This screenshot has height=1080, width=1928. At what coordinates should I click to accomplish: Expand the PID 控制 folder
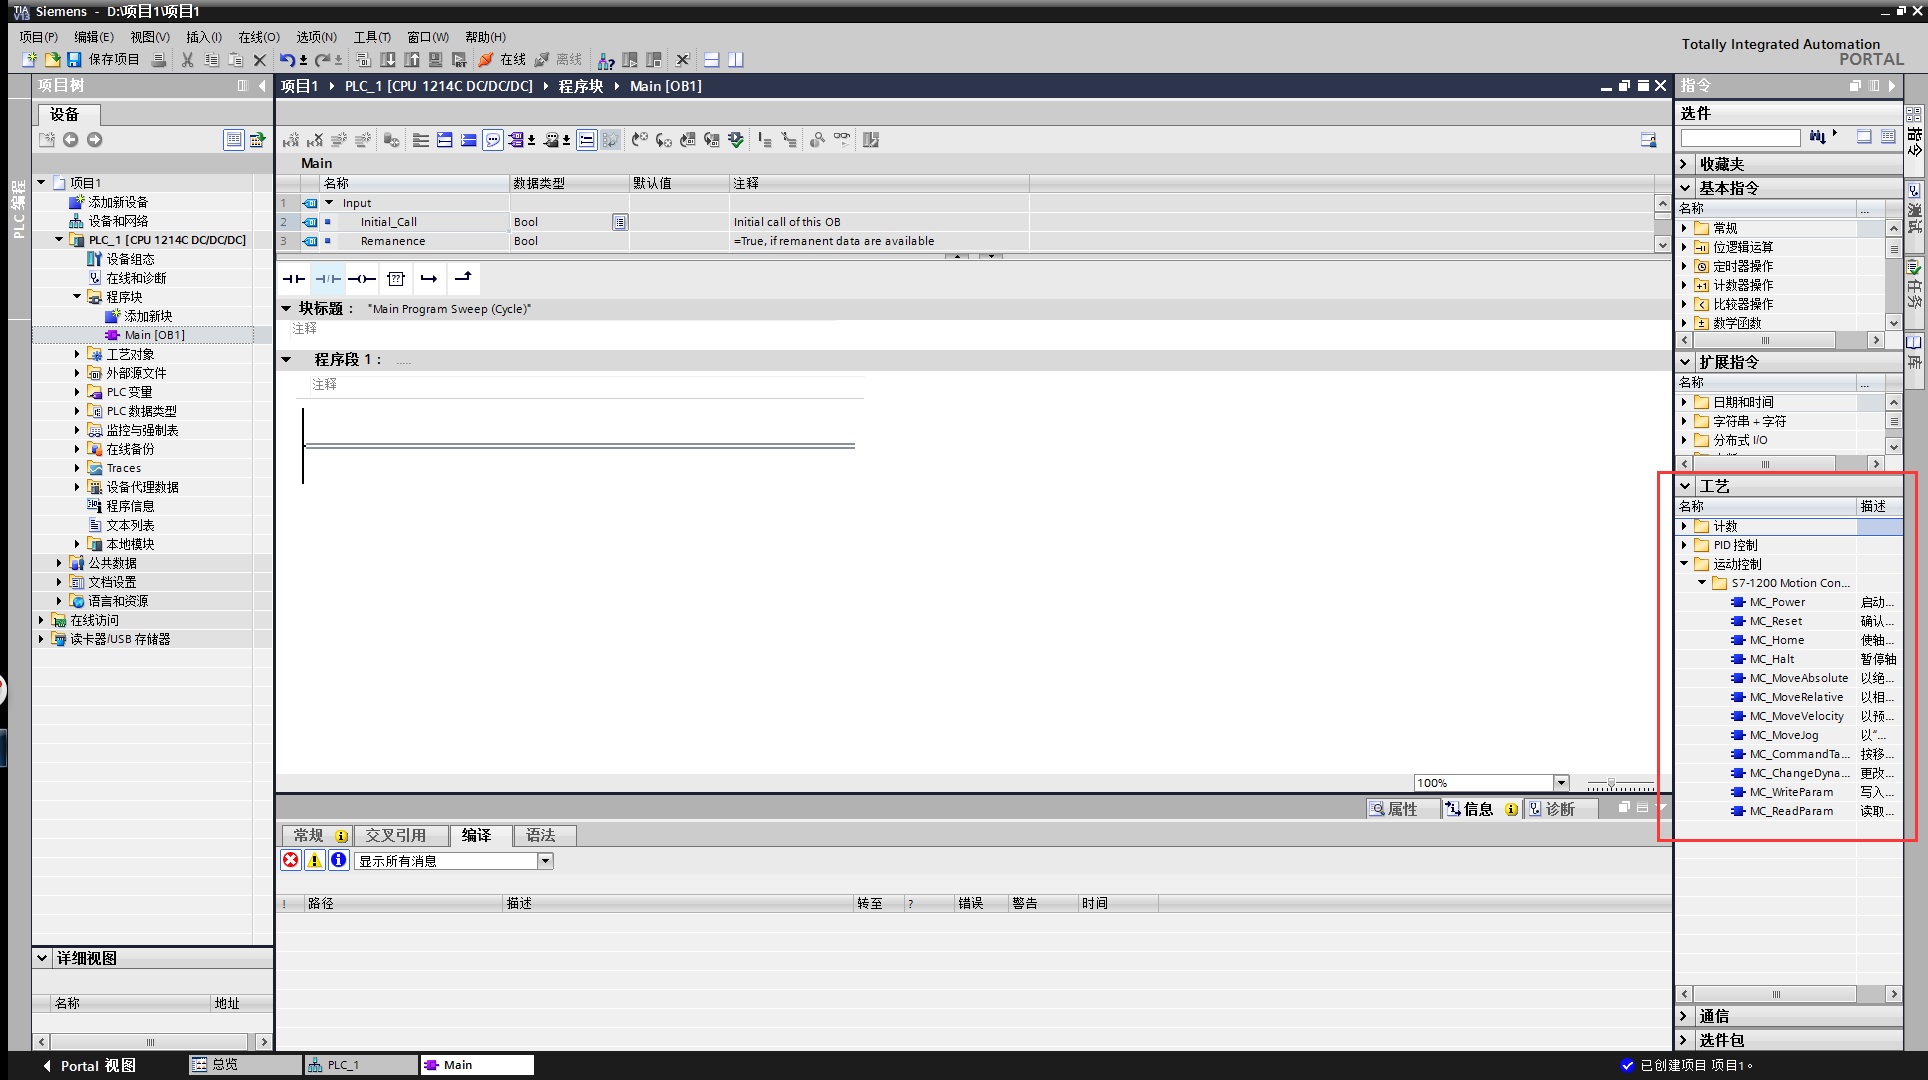[1684, 545]
